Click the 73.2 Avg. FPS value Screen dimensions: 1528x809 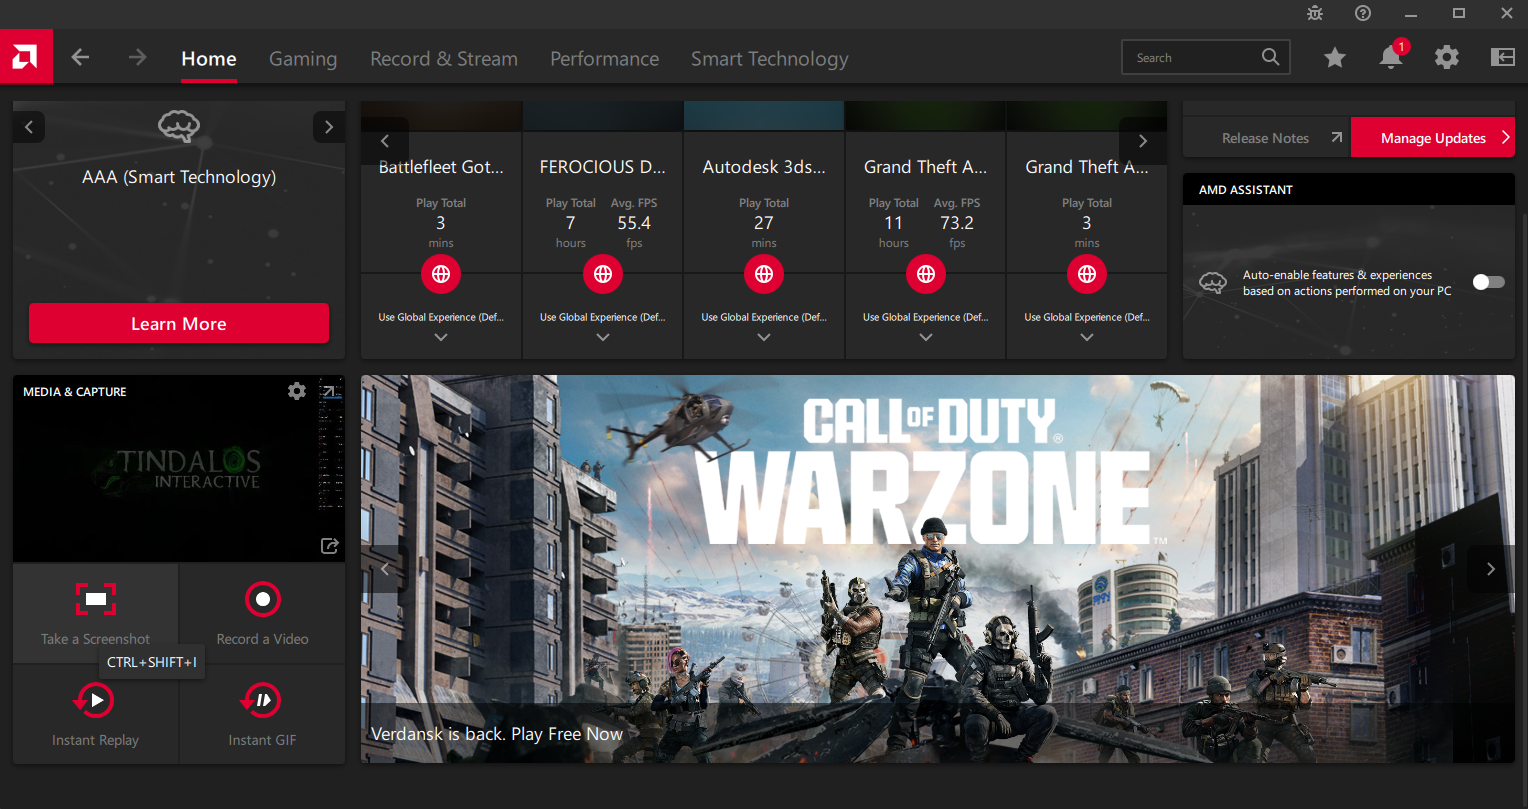[x=957, y=223]
